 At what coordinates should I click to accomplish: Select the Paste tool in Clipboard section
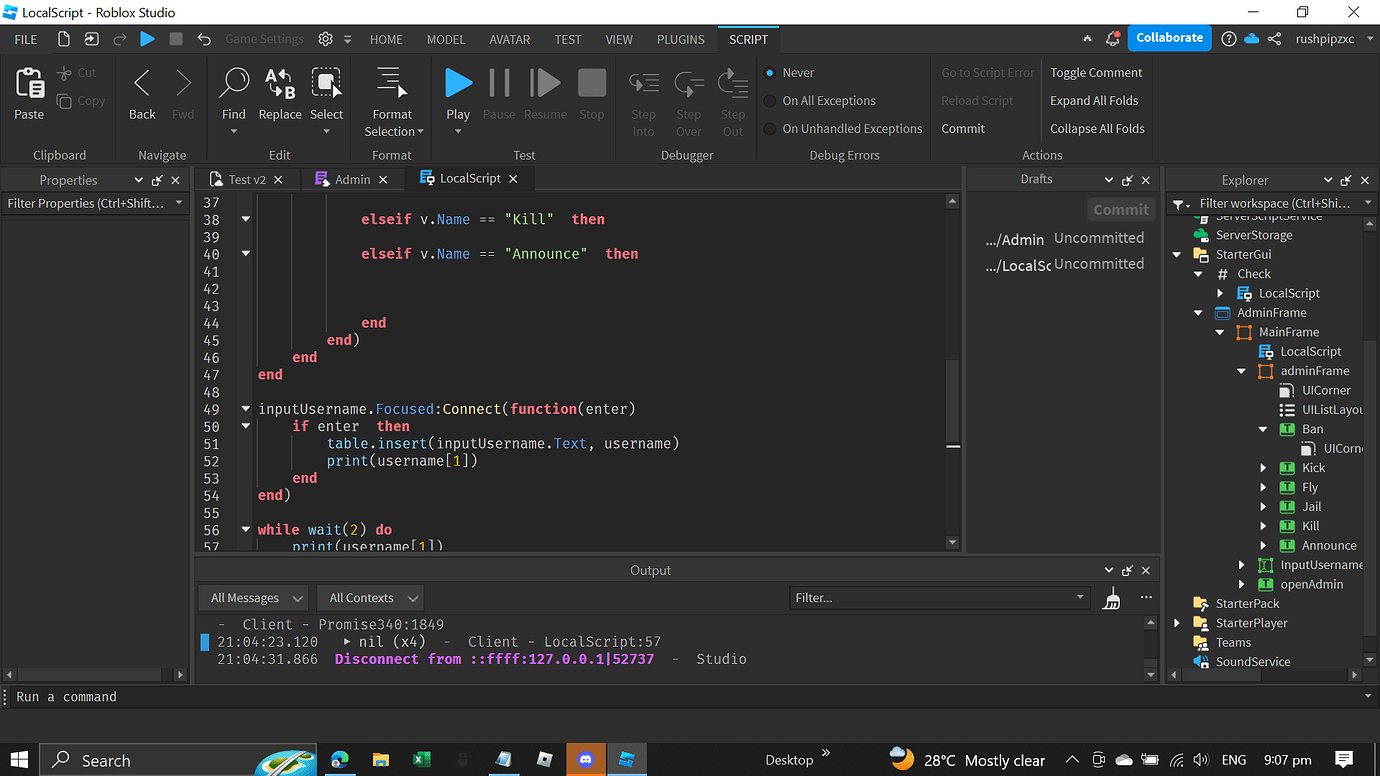pyautogui.click(x=28, y=95)
